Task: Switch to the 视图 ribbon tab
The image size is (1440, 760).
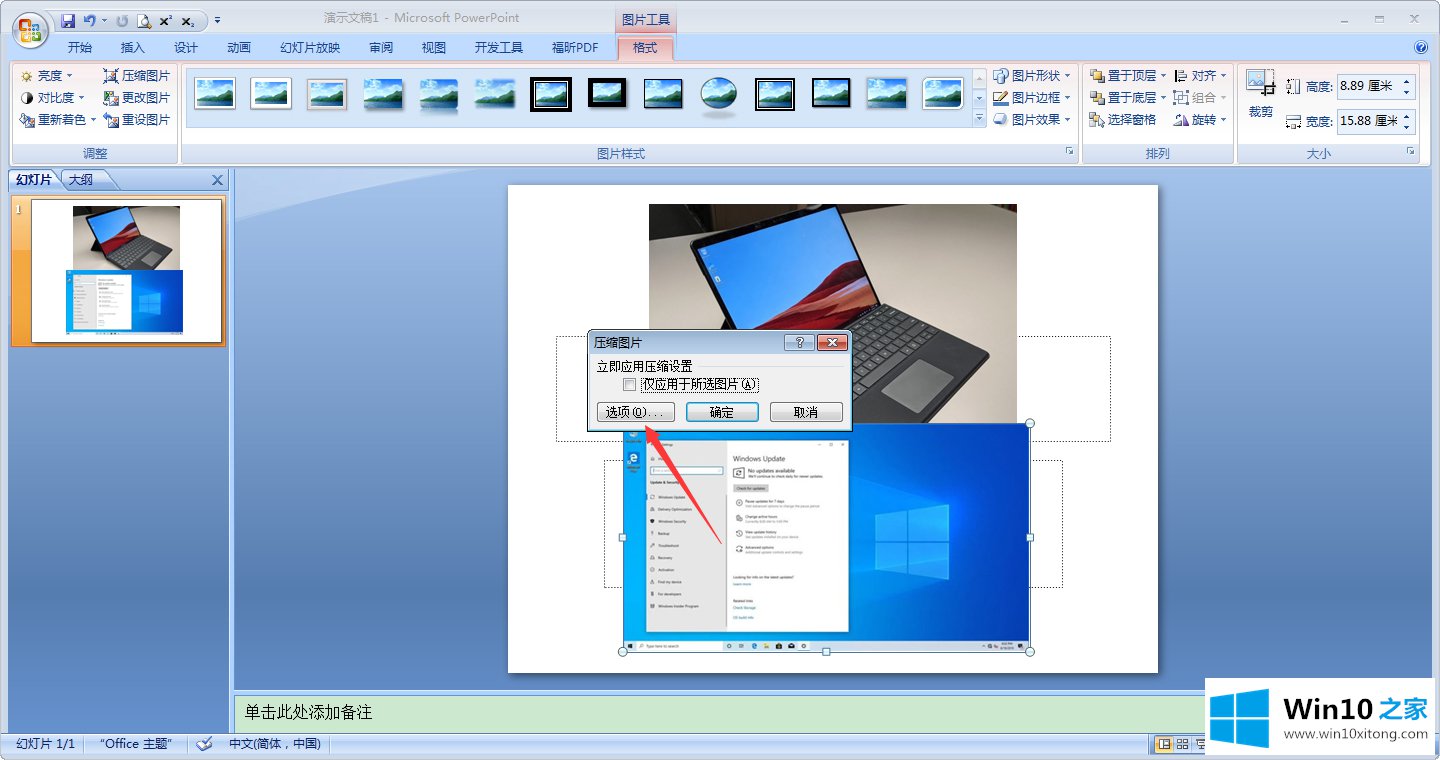Action: click(434, 48)
